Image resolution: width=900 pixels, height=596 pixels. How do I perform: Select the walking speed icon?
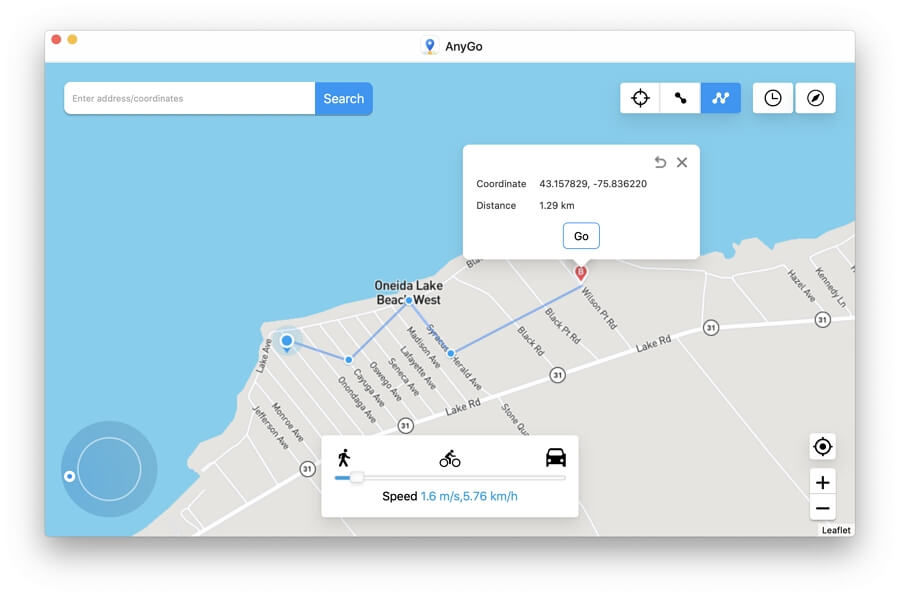343,457
